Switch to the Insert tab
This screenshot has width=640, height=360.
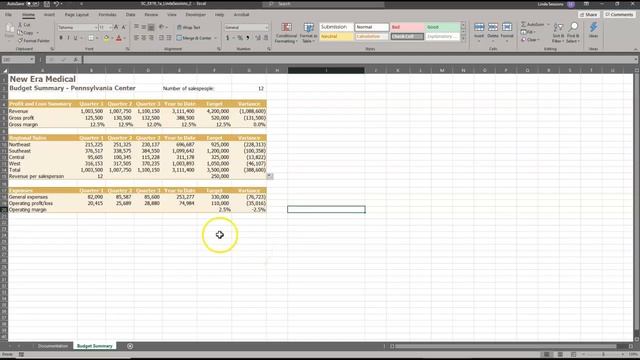pos(49,15)
